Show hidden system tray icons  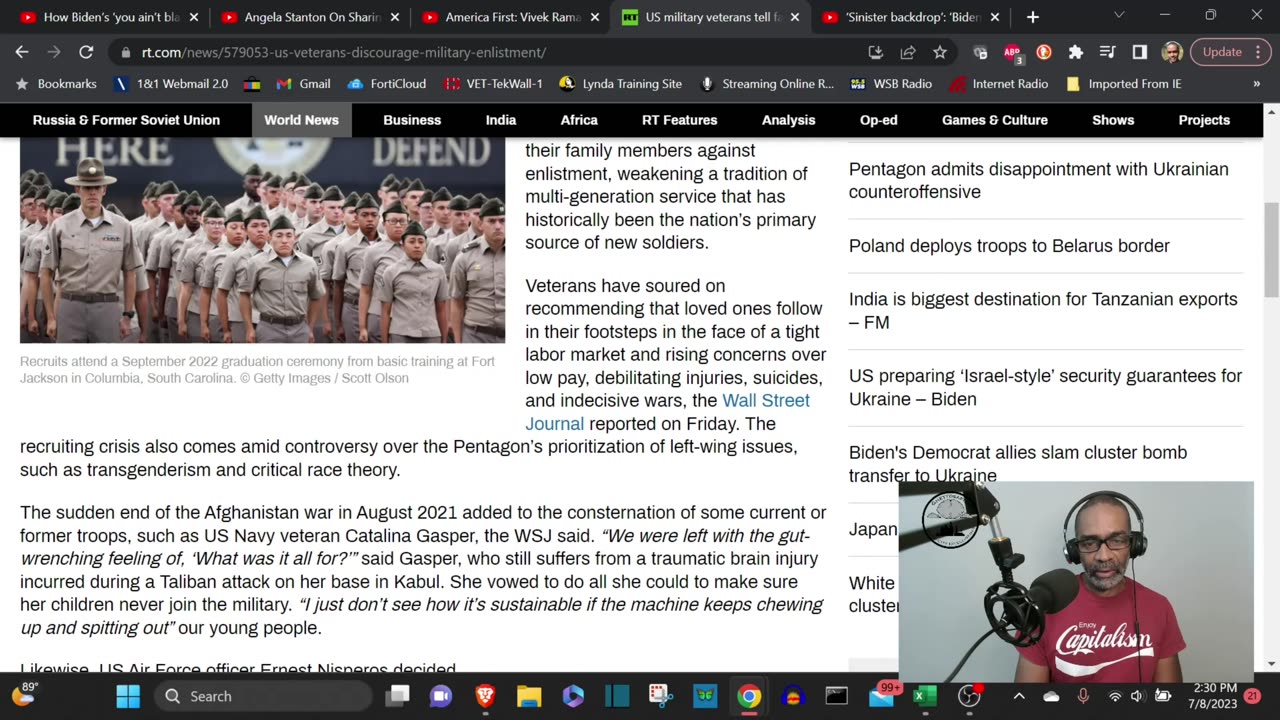(1019, 696)
